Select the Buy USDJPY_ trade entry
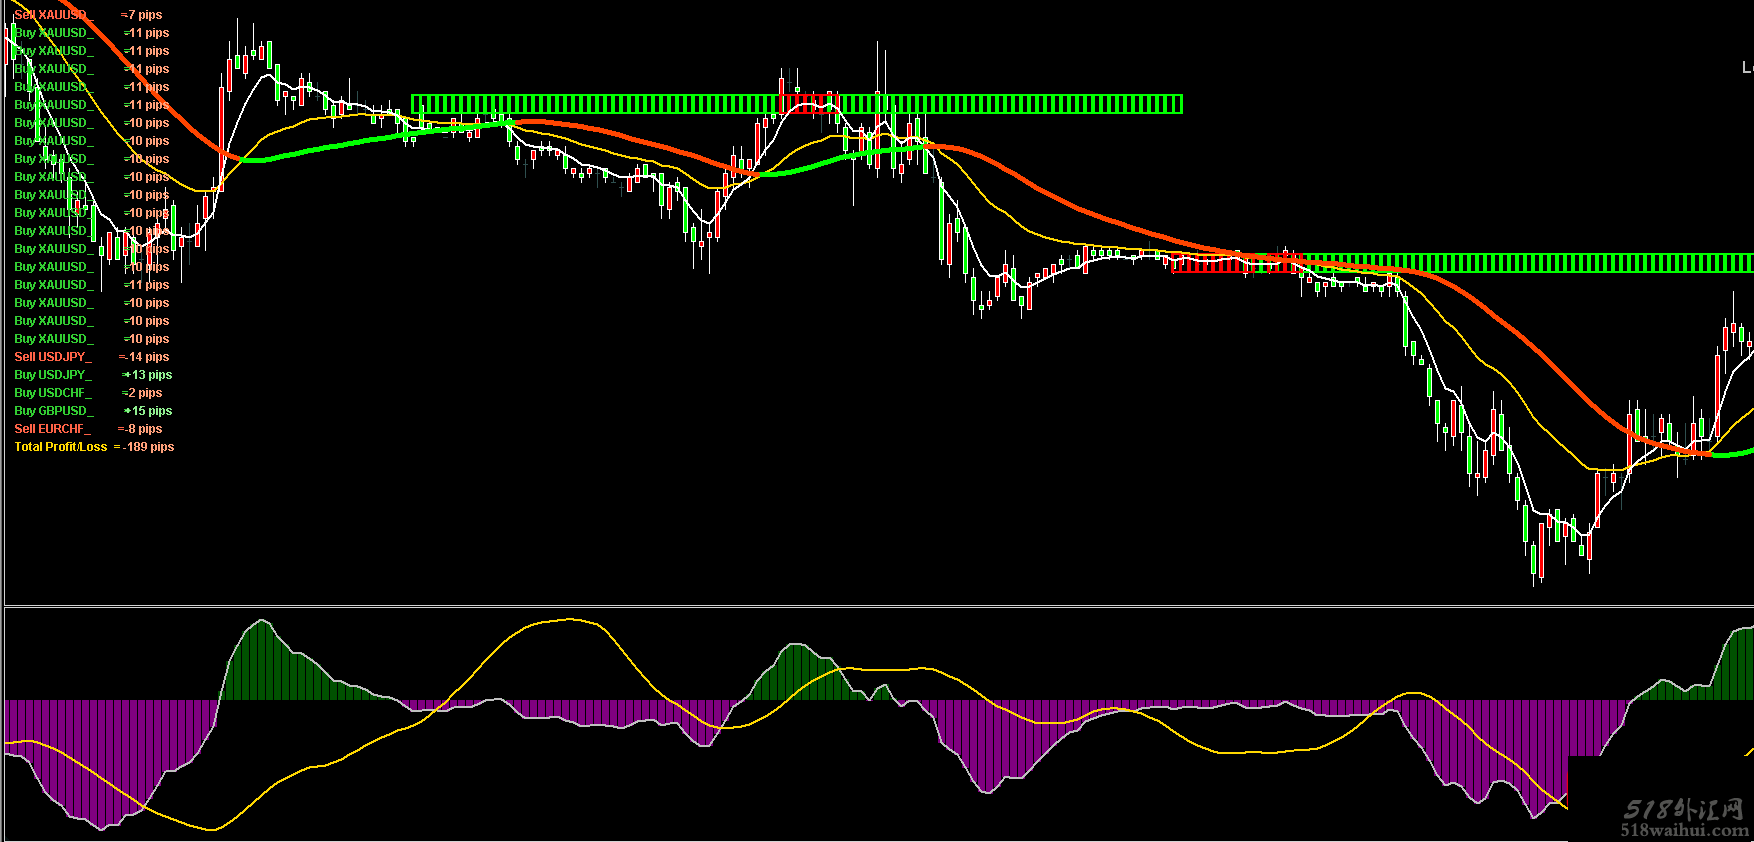 (x=52, y=375)
